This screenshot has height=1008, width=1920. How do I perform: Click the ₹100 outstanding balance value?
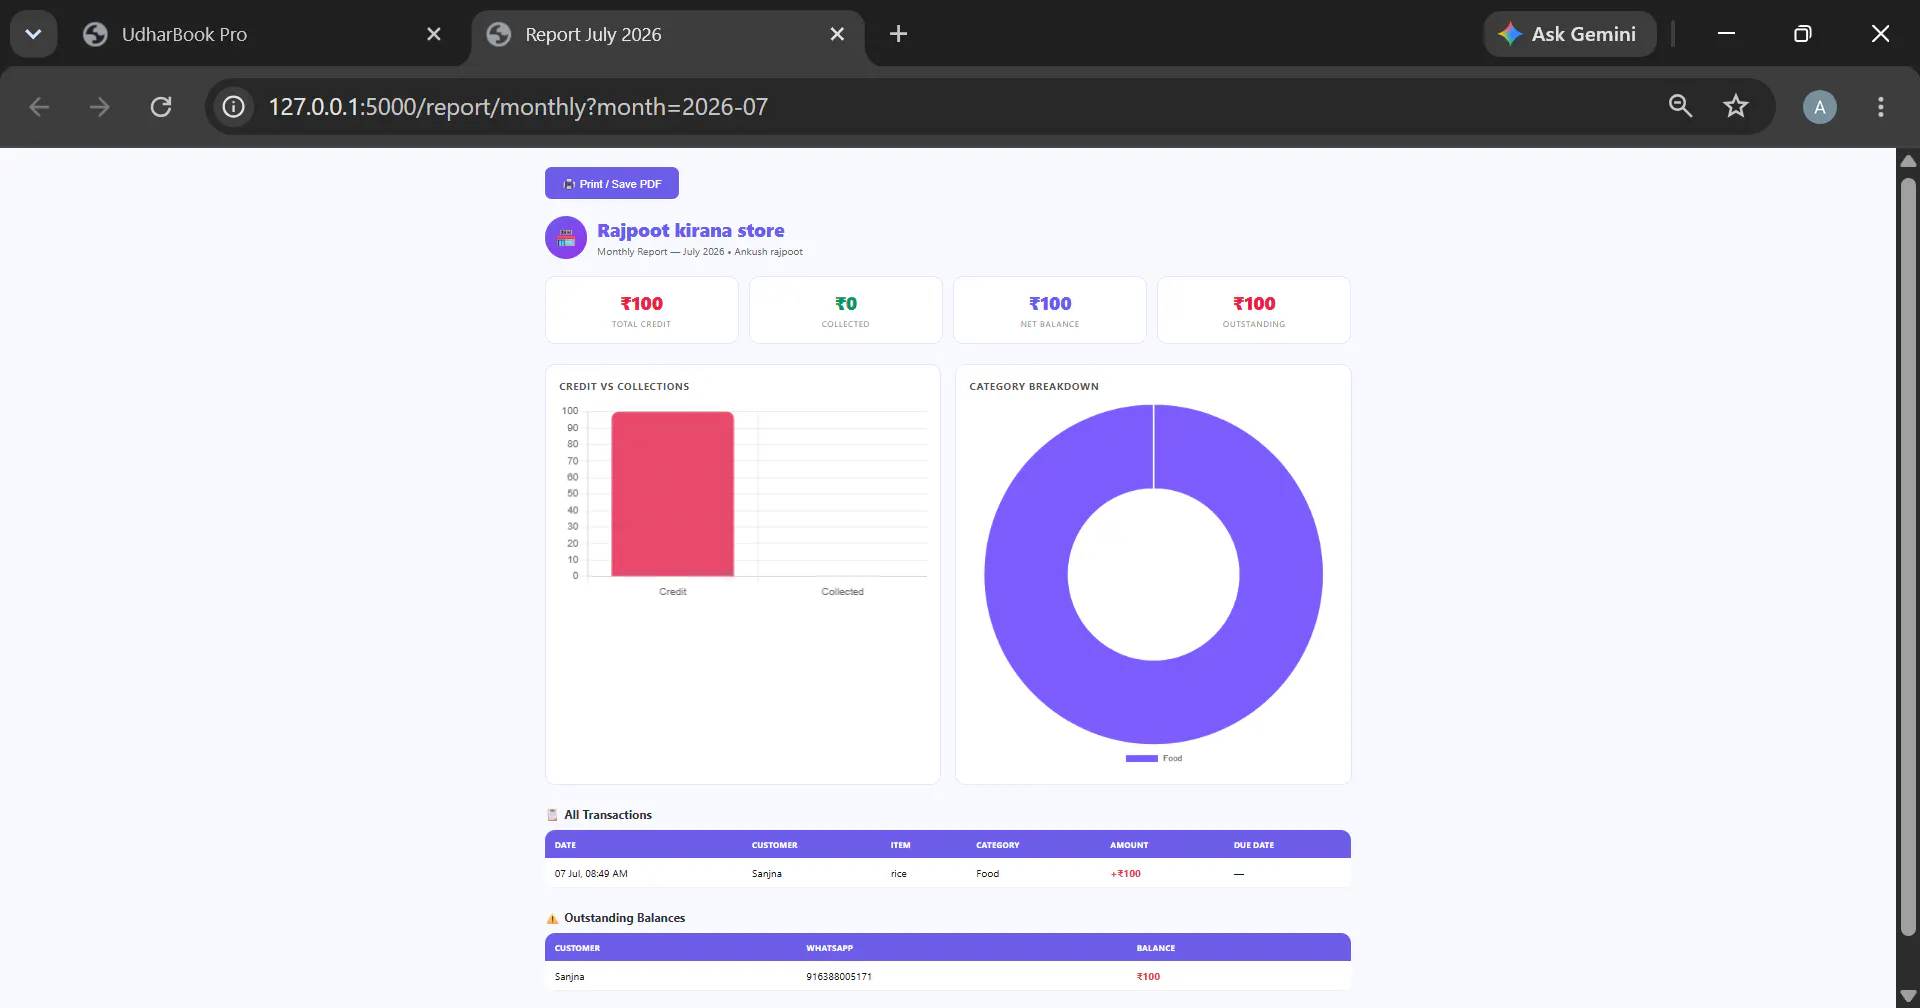pyautogui.click(x=1148, y=977)
